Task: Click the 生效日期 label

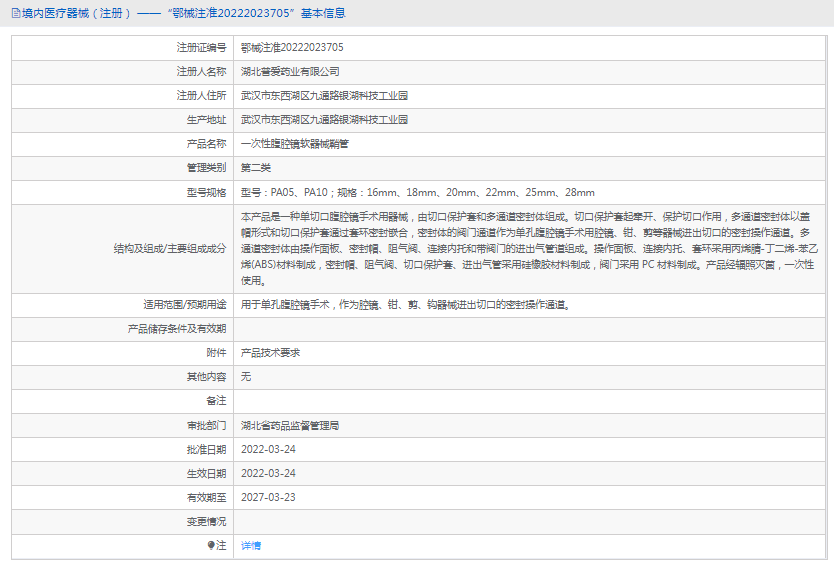Action: (x=206, y=473)
